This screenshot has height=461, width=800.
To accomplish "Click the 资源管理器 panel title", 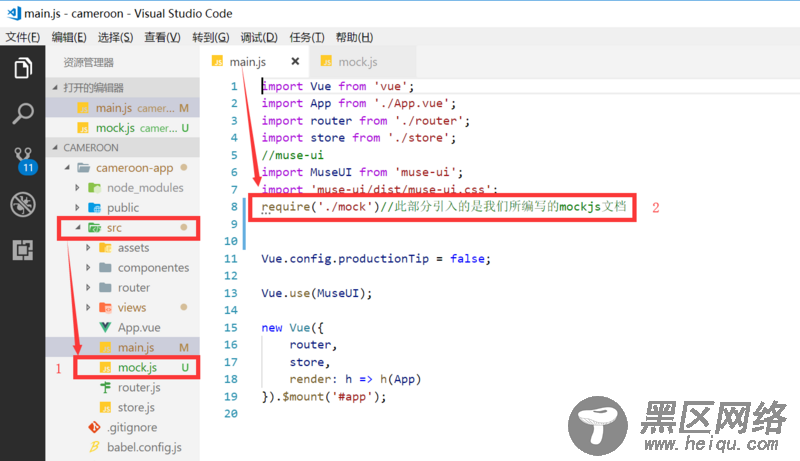I will click(88, 62).
